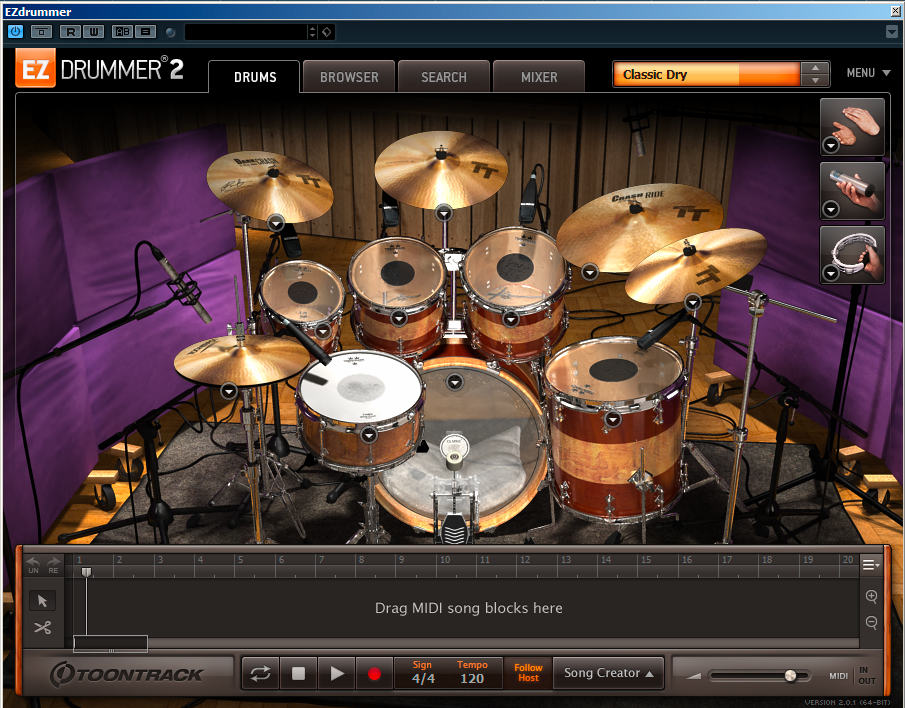Open the MIXER tab
This screenshot has width=905, height=708.
point(539,77)
